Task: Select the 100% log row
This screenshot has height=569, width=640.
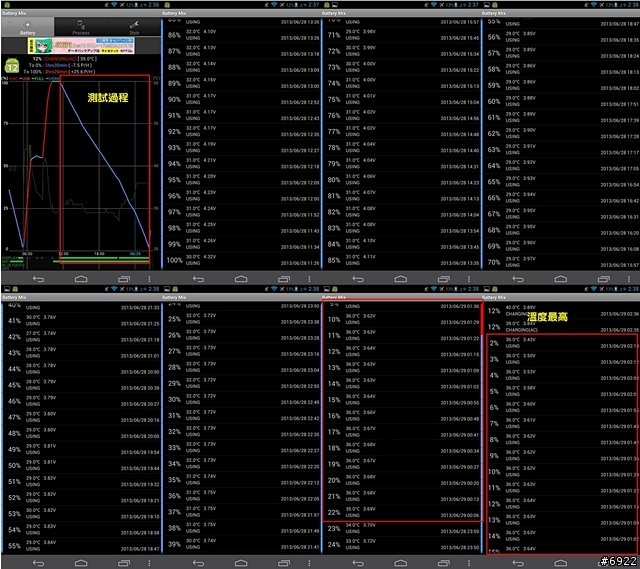Action: 242,260
